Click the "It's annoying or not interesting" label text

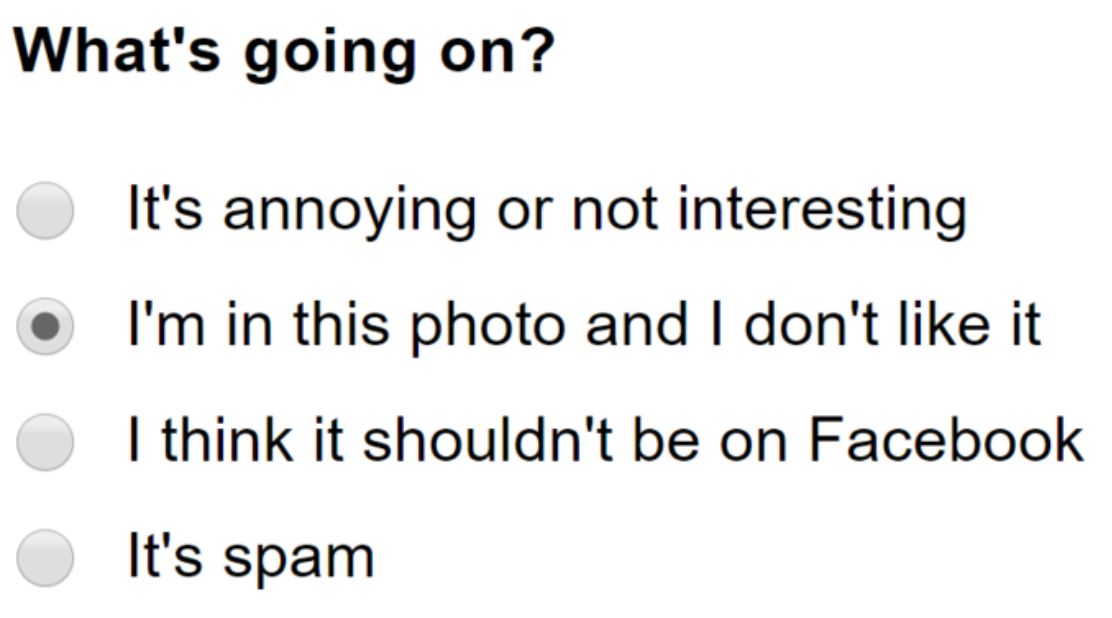[x=546, y=211]
